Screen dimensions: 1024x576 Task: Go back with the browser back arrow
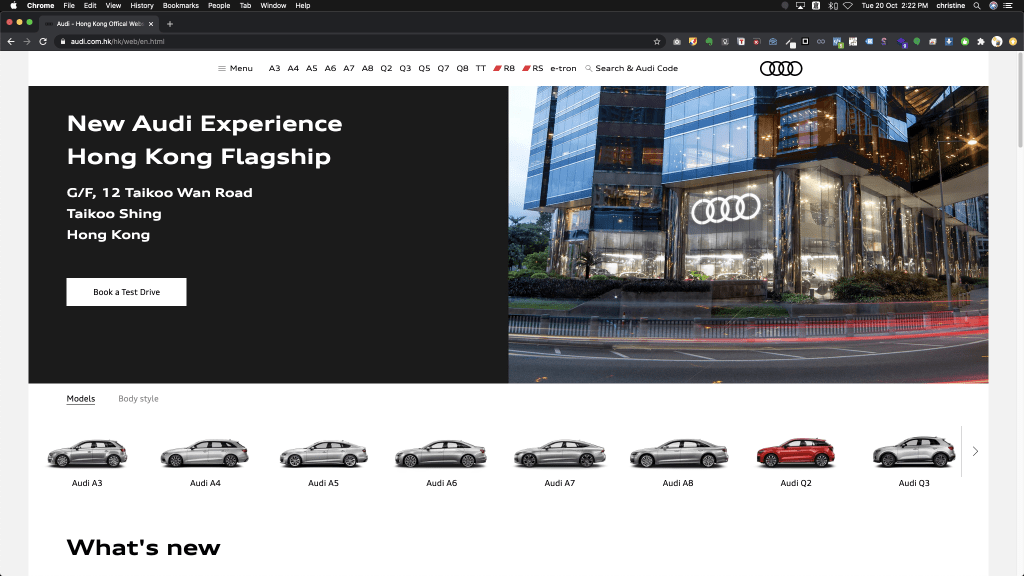[x=11, y=41]
